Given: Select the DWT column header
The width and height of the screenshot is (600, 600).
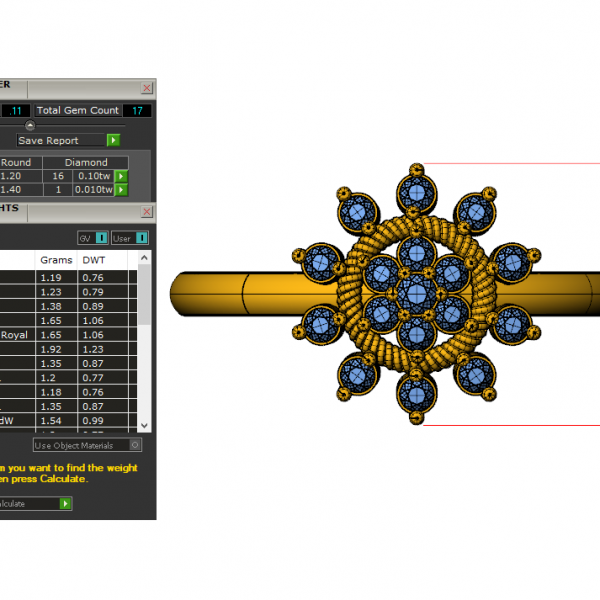Looking at the screenshot, I should click(93, 259).
